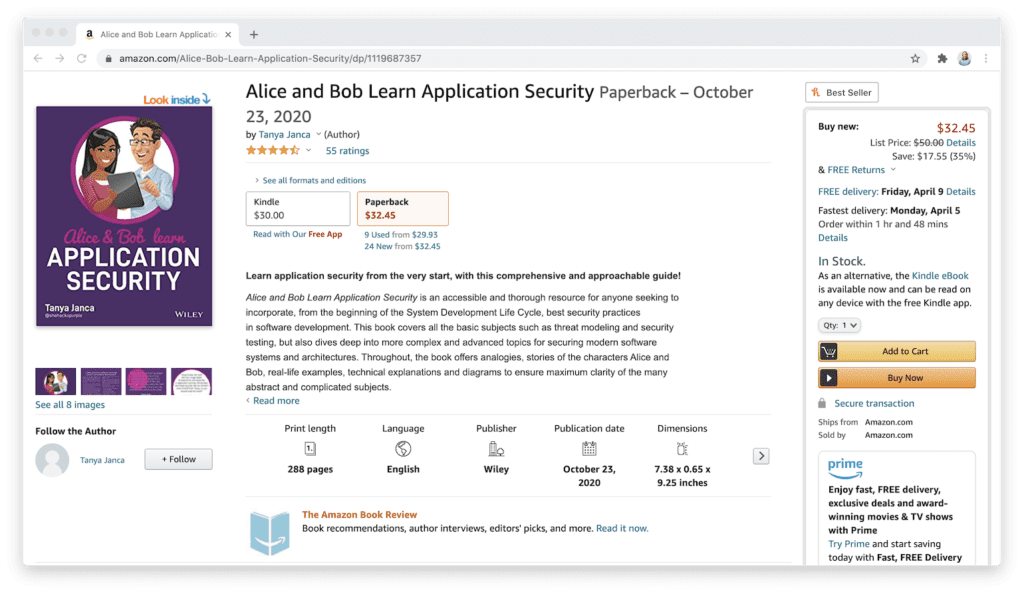The height and width of the screenshot is (594, 1024).
Task: Open Tanya Janca under Follow the Author
Action: pos(102,460)
